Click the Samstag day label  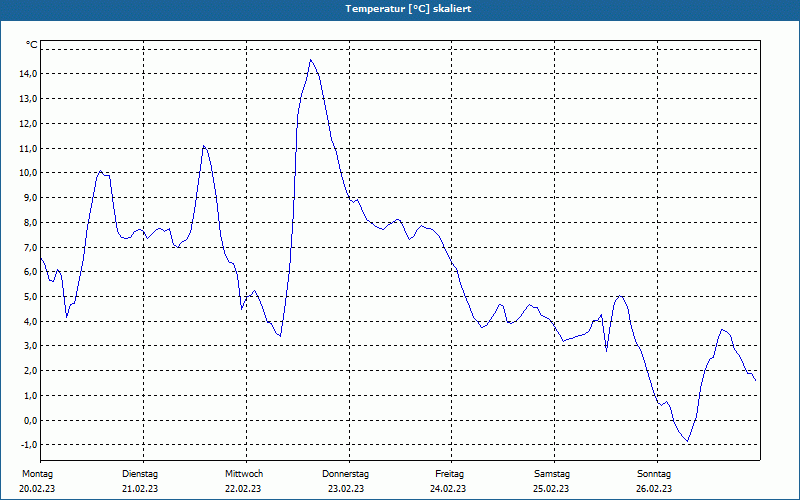click(x=552, y=474)
